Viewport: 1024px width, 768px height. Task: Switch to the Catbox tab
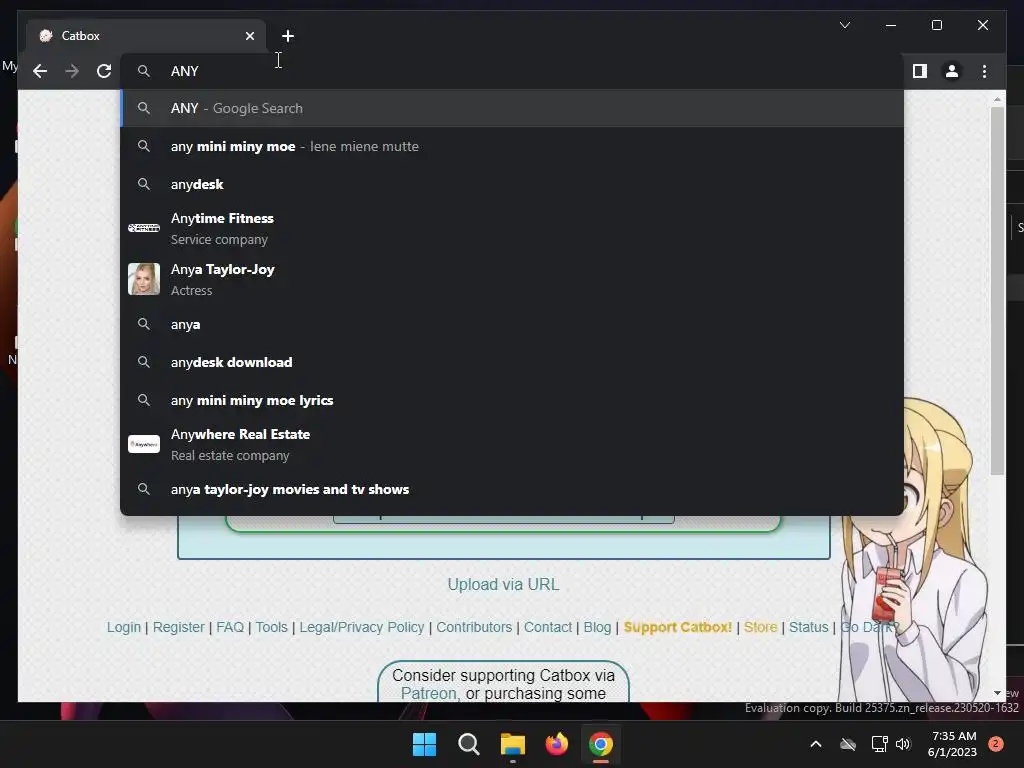145,36
